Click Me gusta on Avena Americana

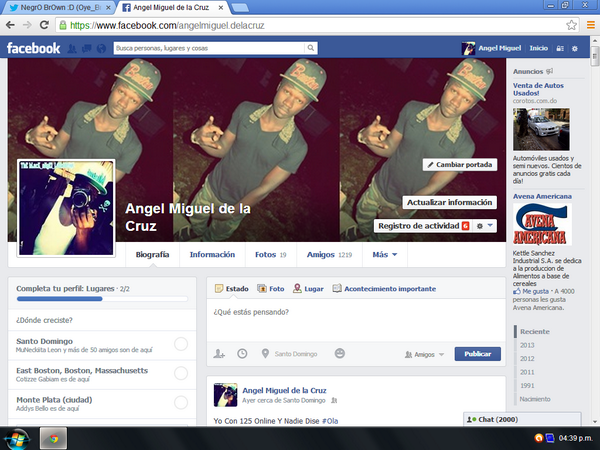click(535, 291)
